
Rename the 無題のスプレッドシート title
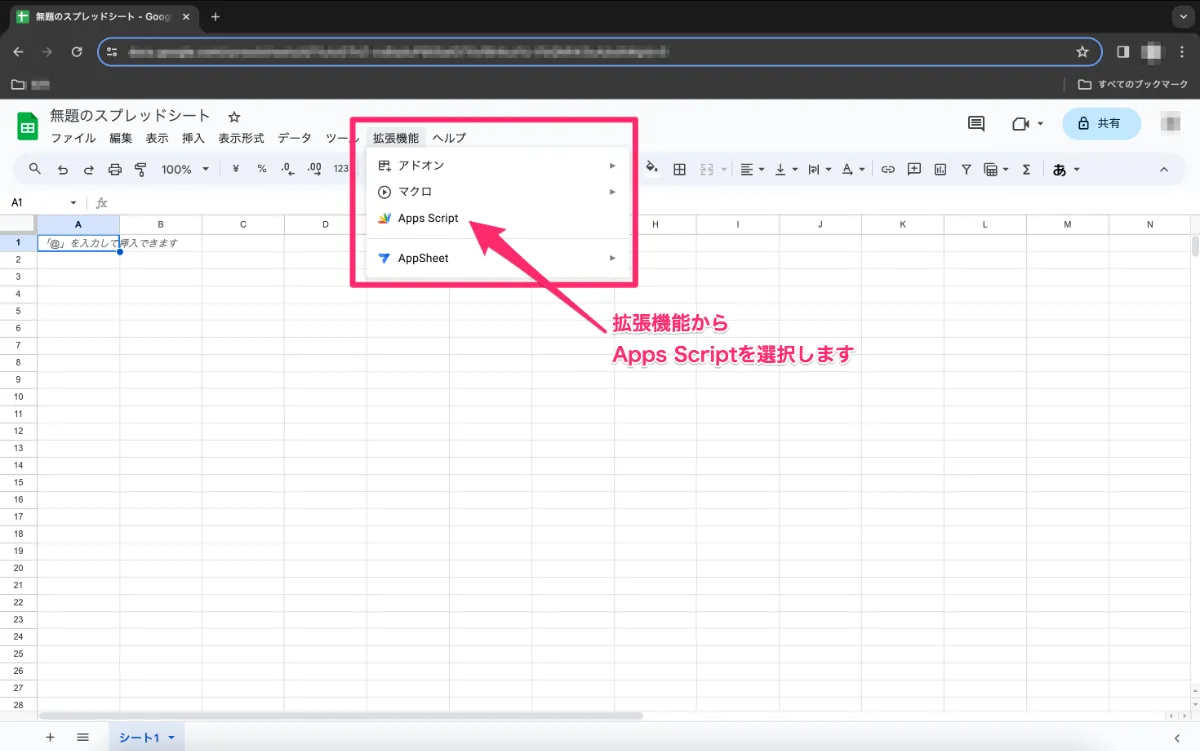tap(131, 116)
